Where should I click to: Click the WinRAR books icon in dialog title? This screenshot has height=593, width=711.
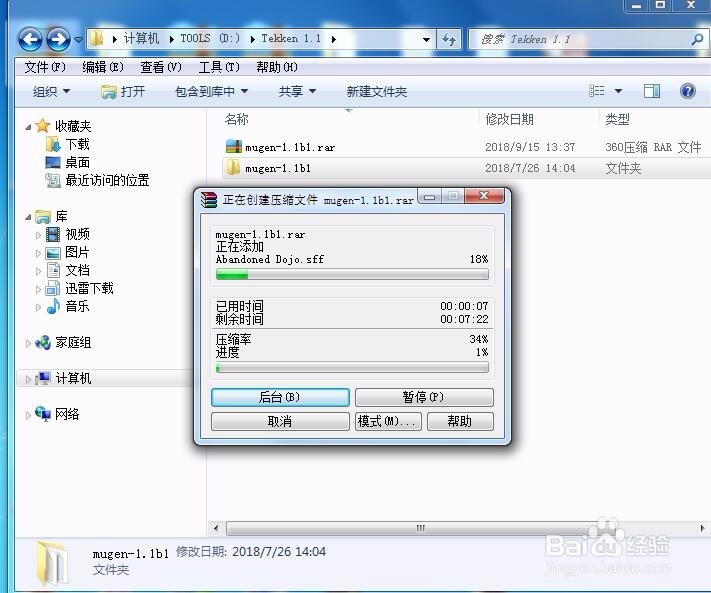coord(209,199)
